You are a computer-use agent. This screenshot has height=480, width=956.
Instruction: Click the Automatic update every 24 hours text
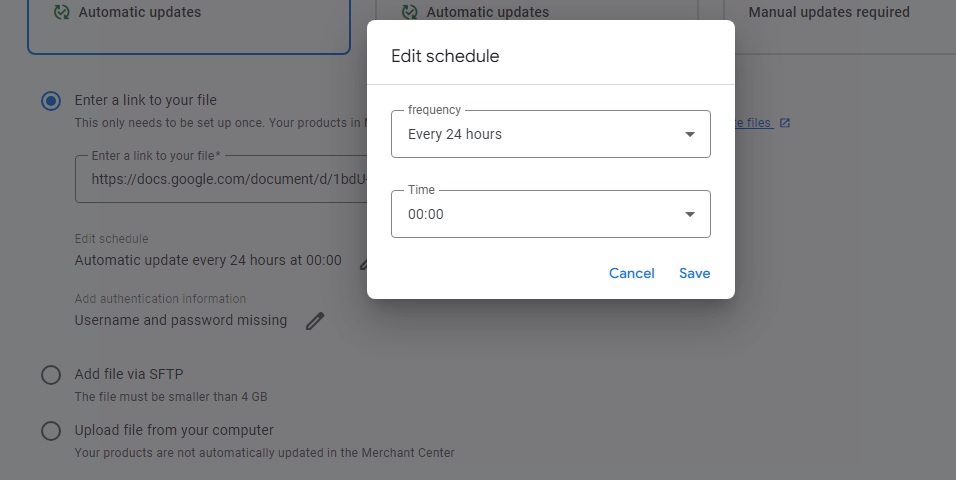click(x=208, y=260)
